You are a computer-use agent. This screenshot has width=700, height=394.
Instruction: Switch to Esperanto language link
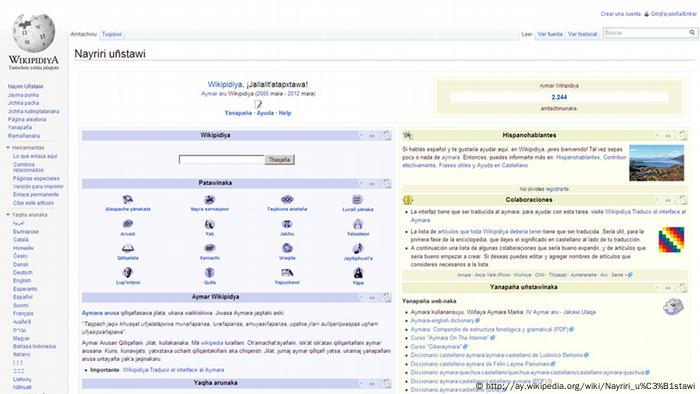[25, 289]
